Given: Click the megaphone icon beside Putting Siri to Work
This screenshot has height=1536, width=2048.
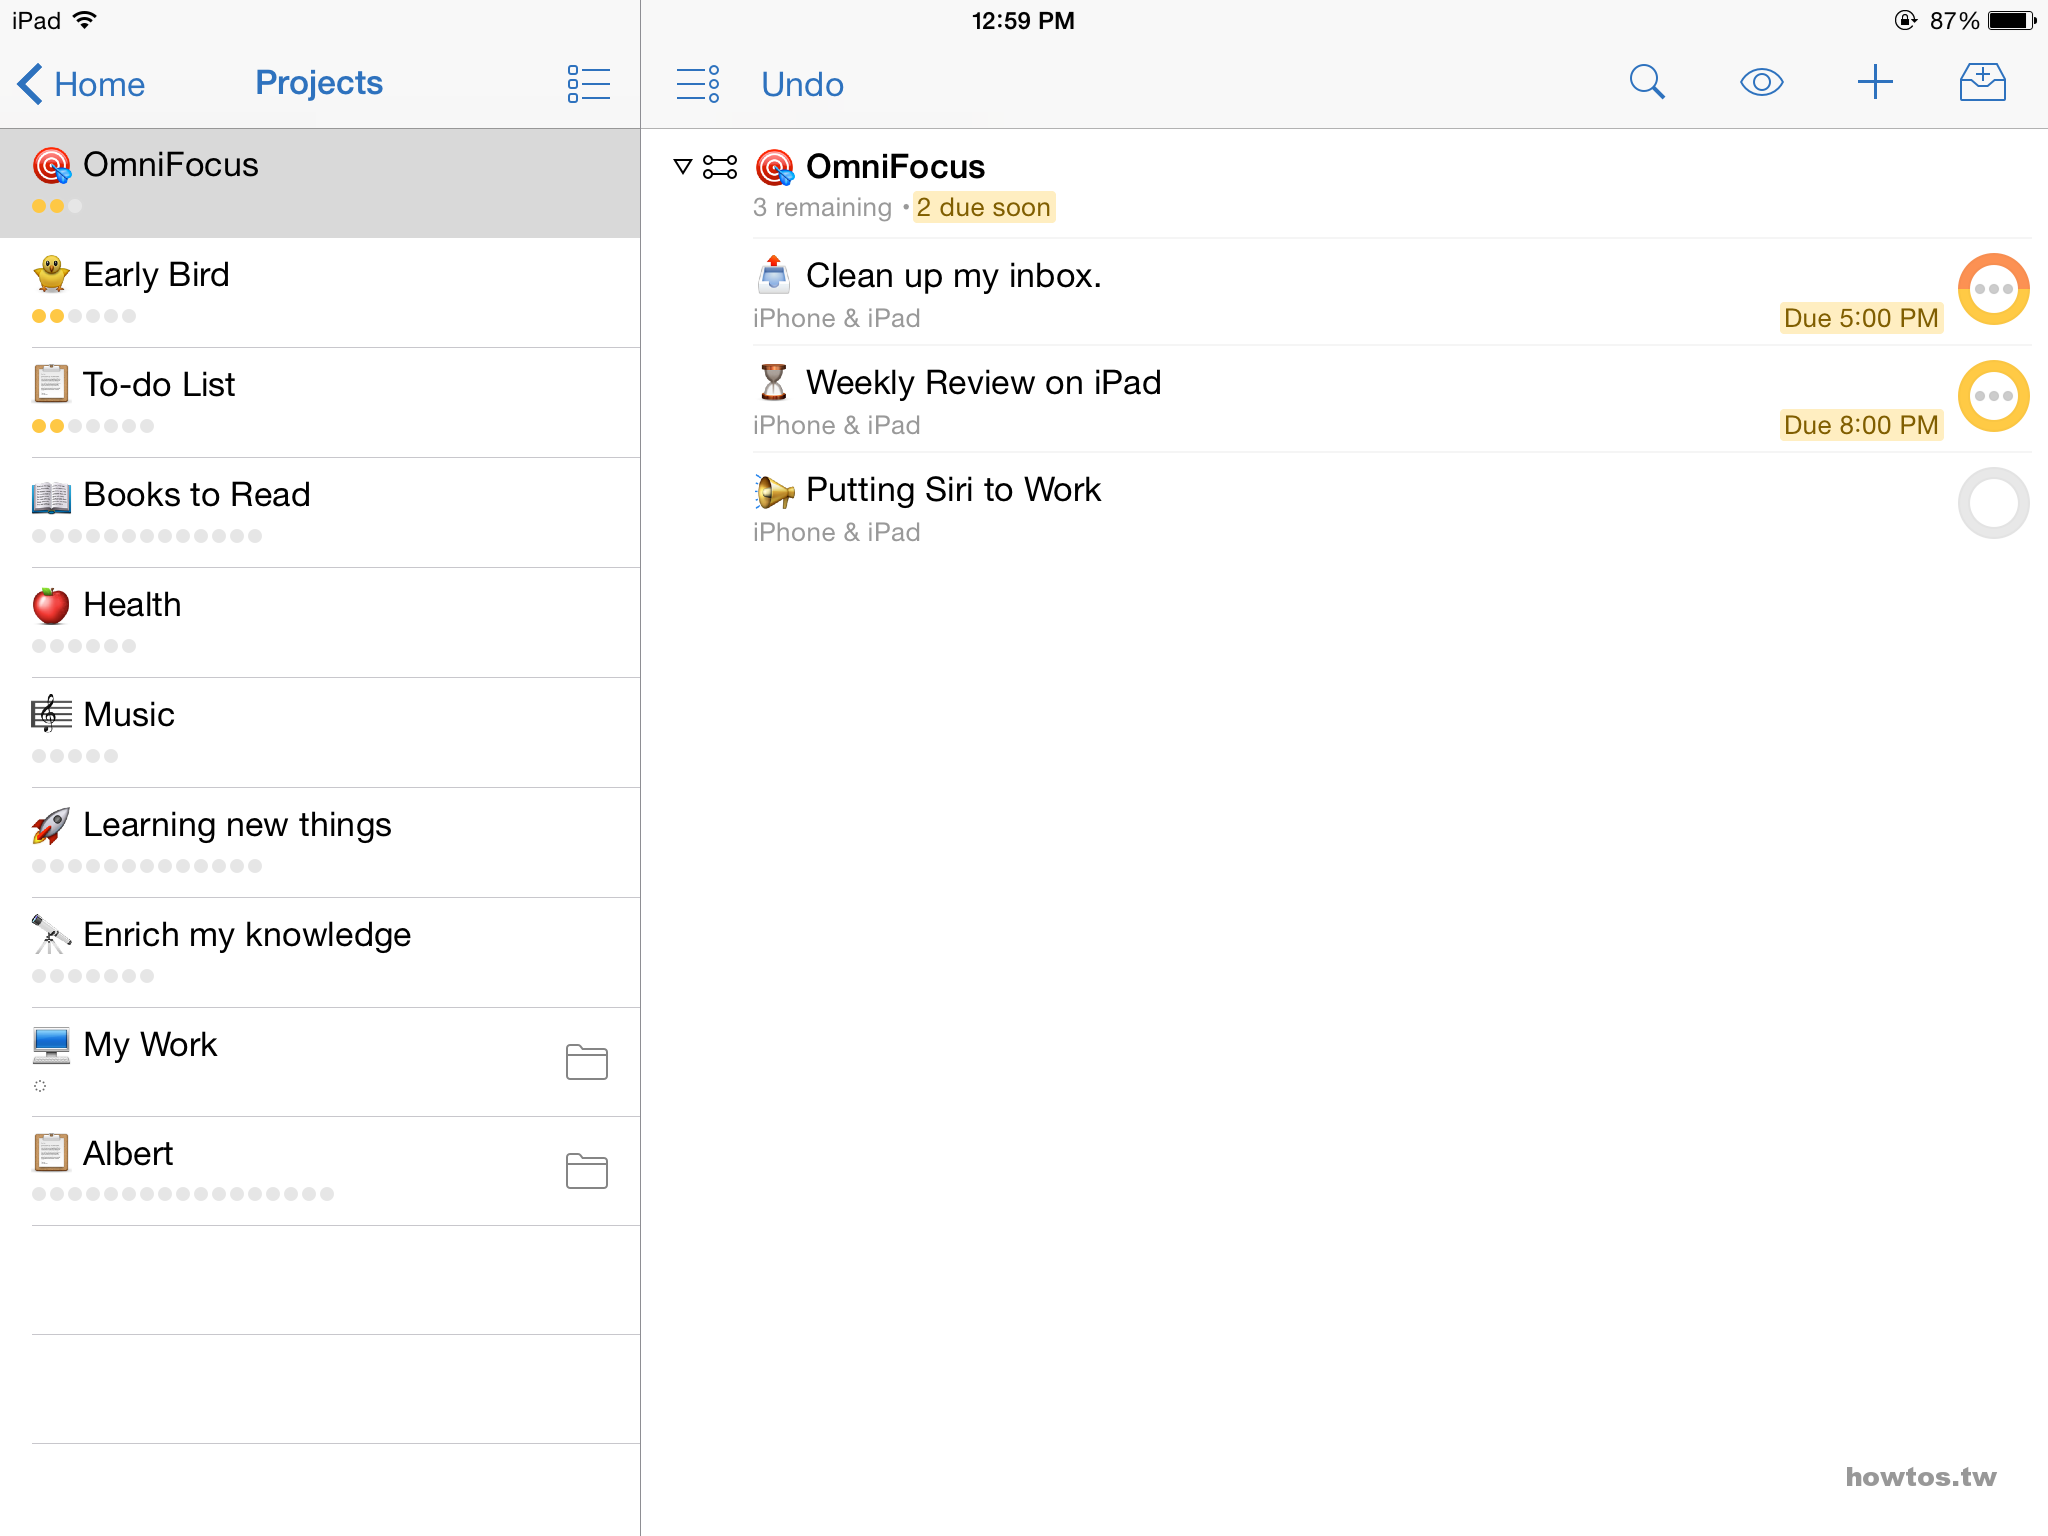Looking at the screenshot, I should click(774, 490).
